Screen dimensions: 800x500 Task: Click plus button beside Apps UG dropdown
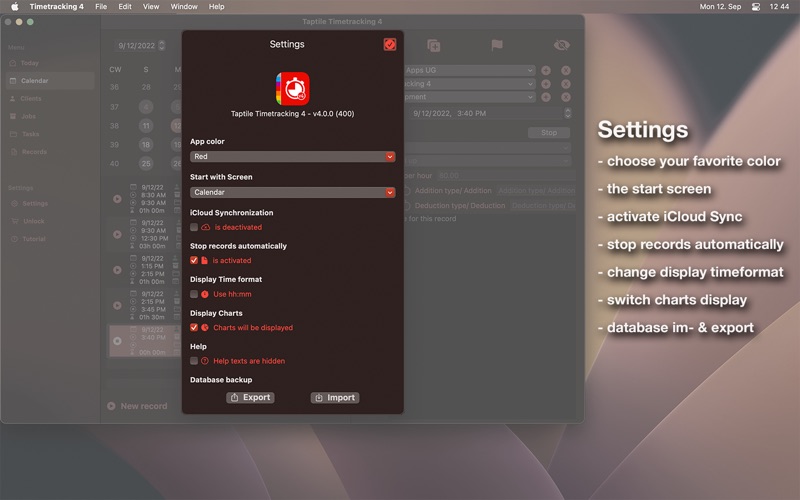pos(546,70)
